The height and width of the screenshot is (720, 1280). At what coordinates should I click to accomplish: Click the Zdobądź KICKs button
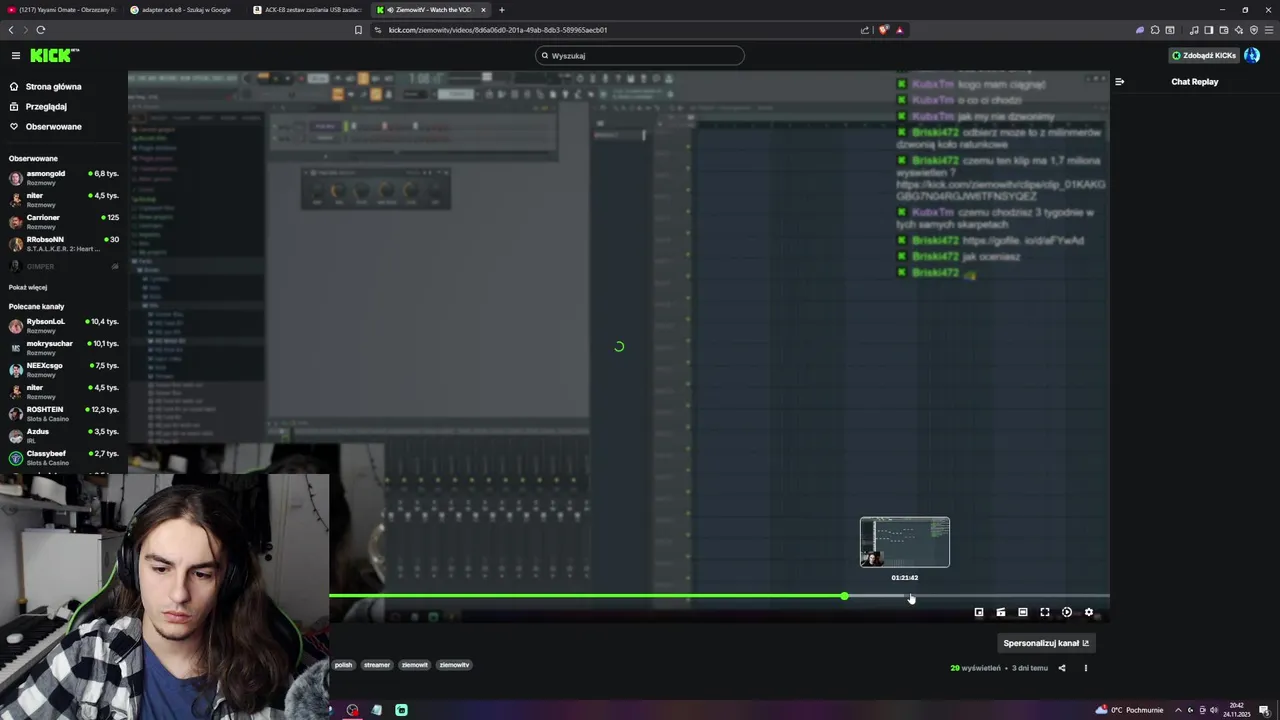coord(1204,56)
